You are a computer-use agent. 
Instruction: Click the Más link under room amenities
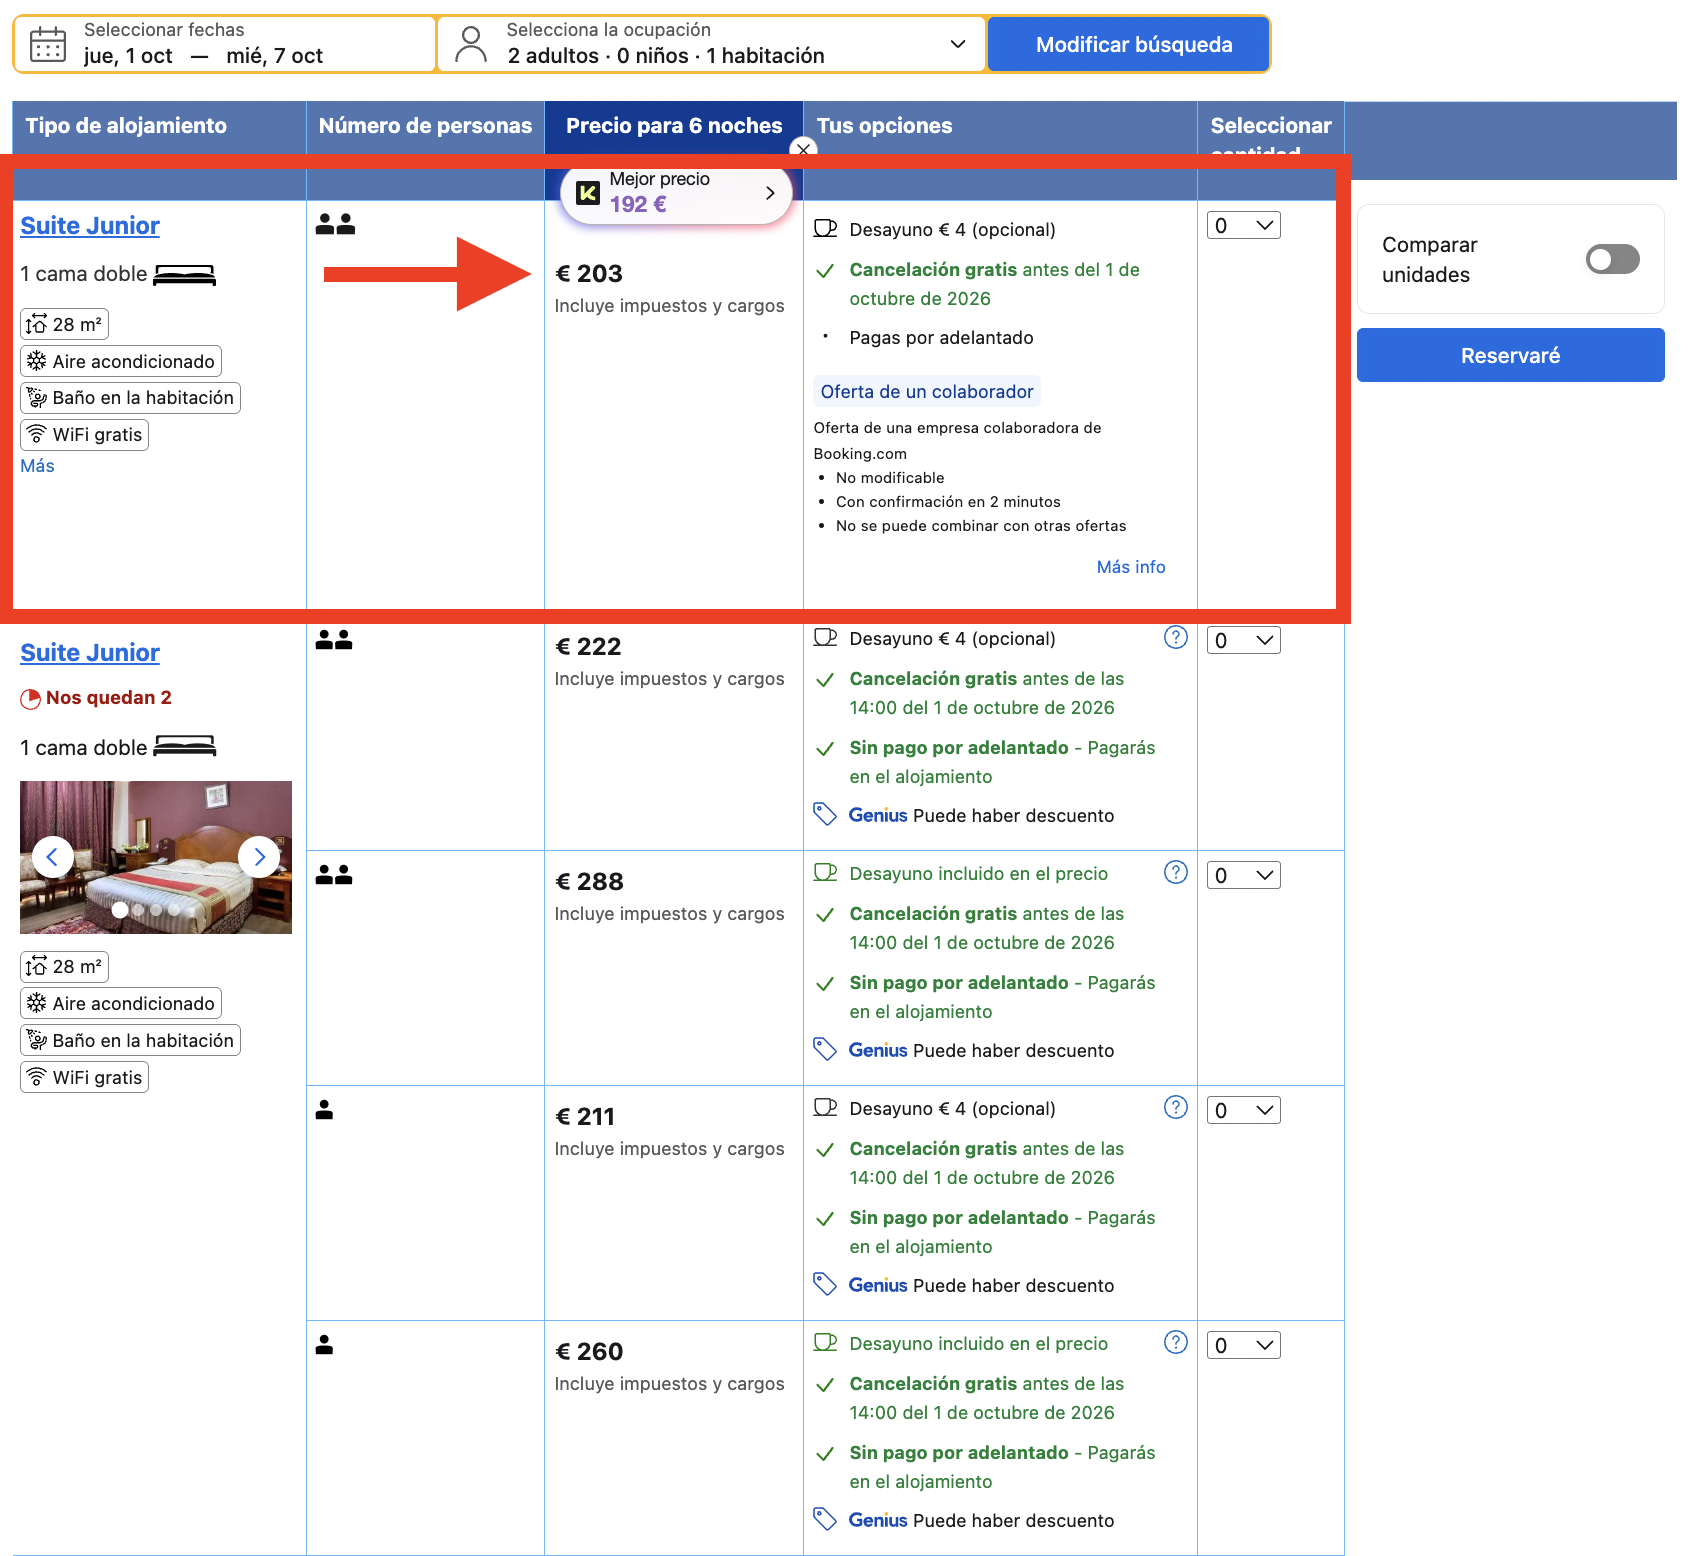click(37, 466)
